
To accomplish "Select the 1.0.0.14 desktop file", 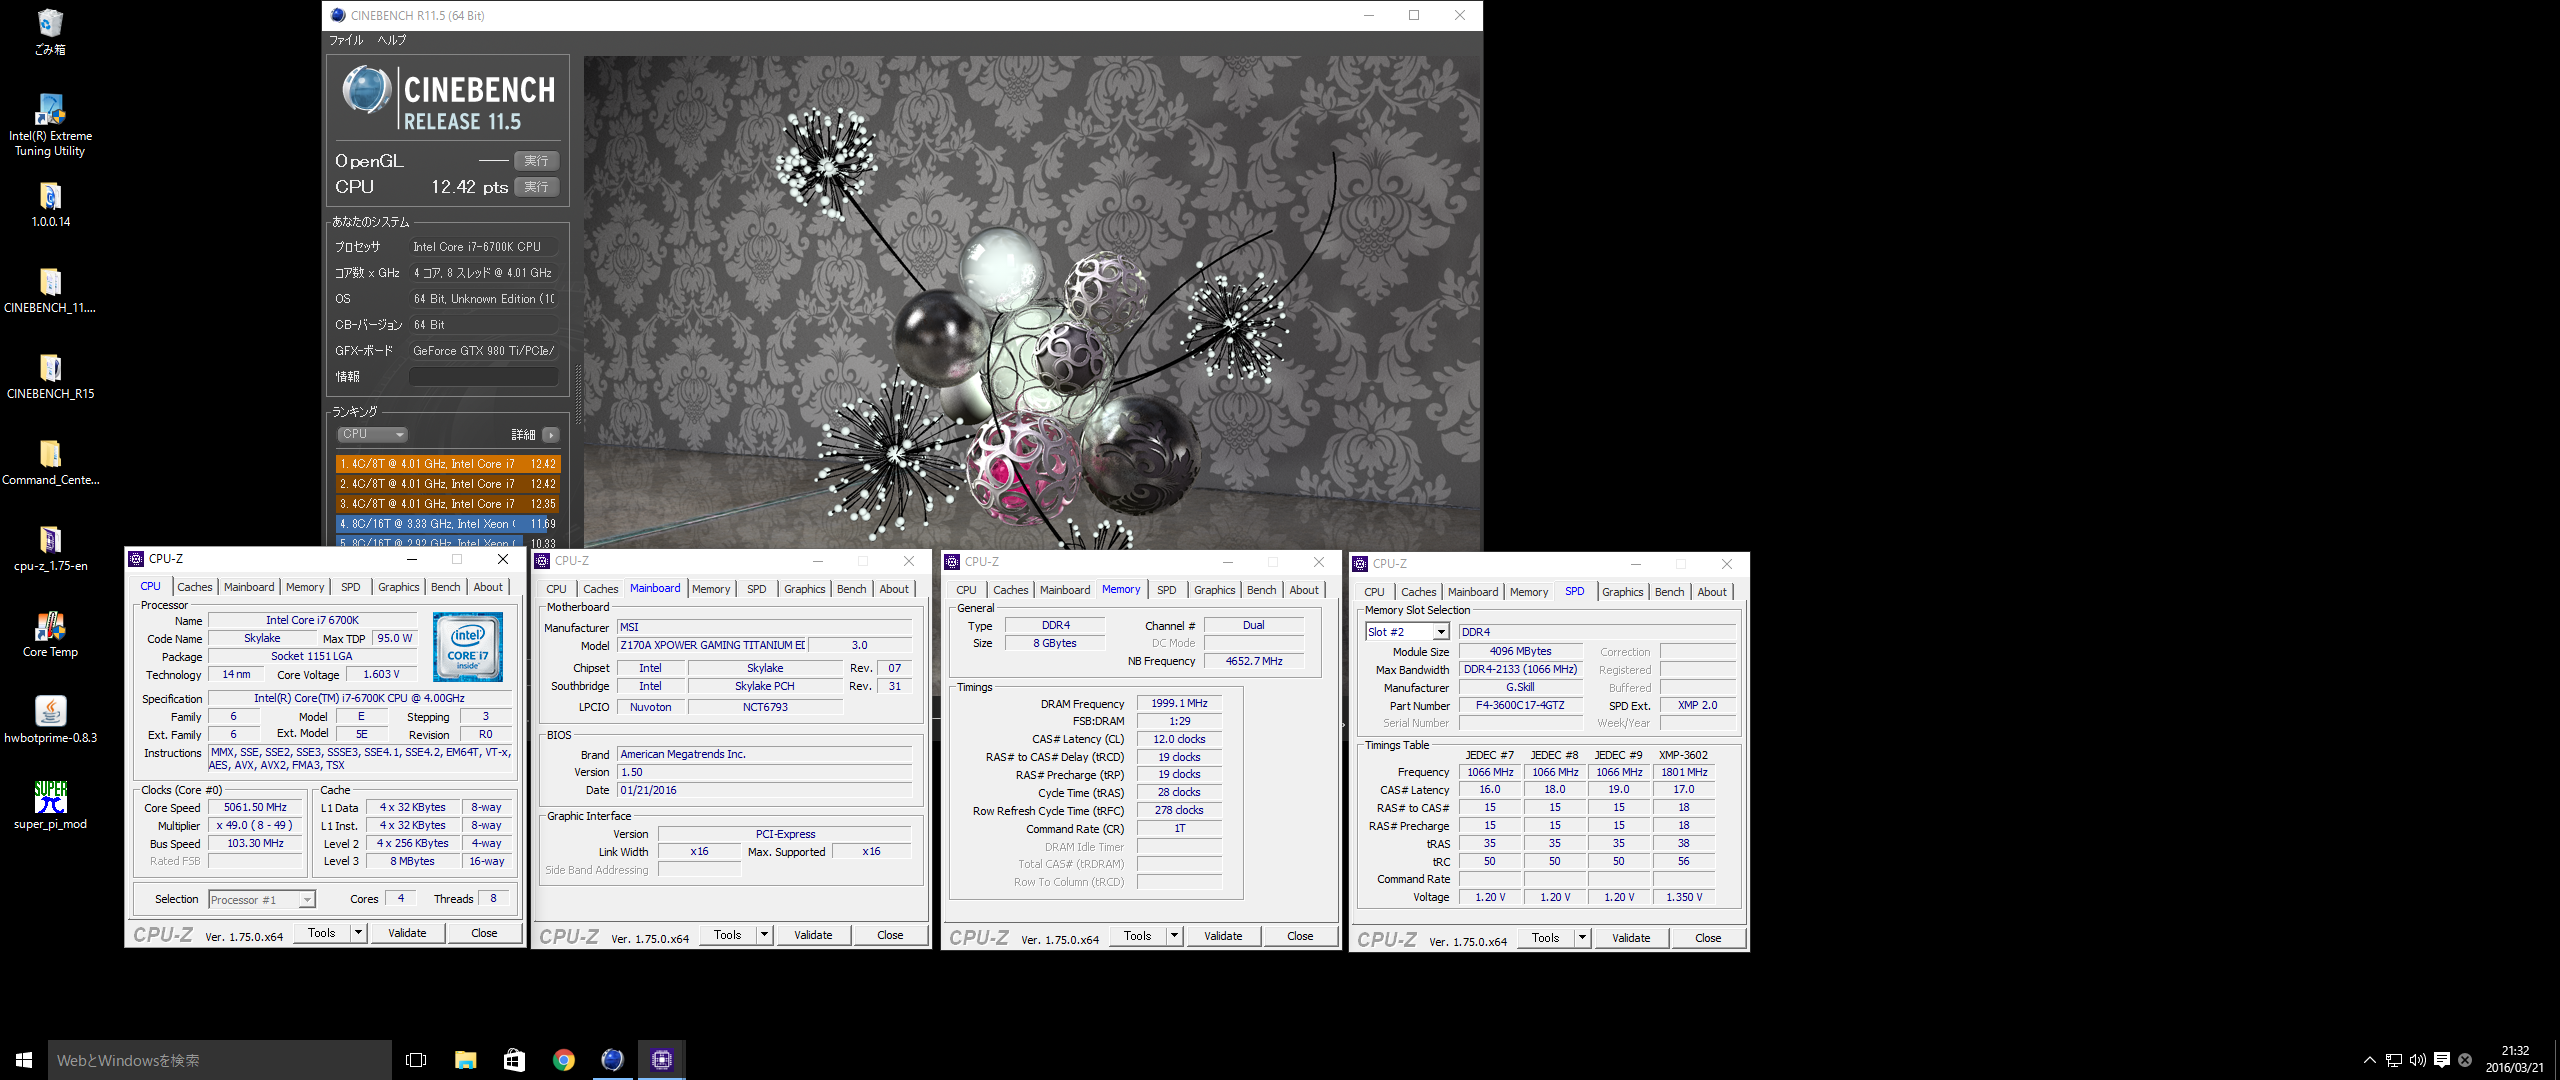I will pos(50,205).
